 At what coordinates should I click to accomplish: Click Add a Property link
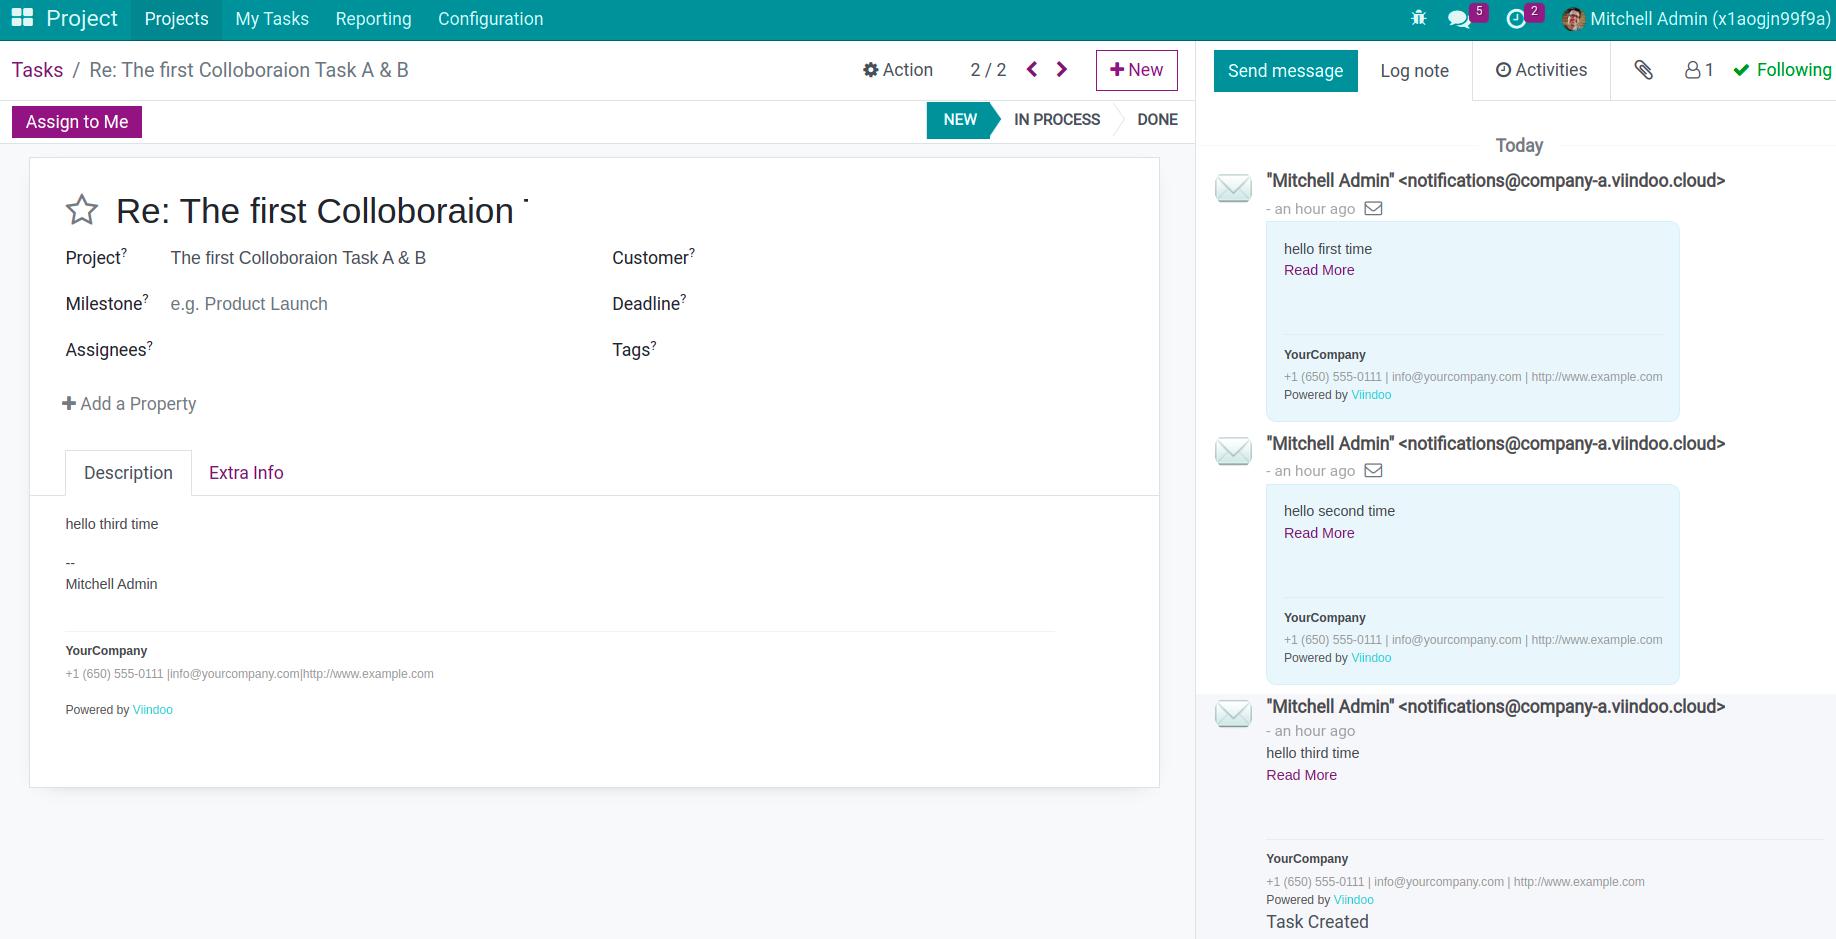[x=129, y=404]
